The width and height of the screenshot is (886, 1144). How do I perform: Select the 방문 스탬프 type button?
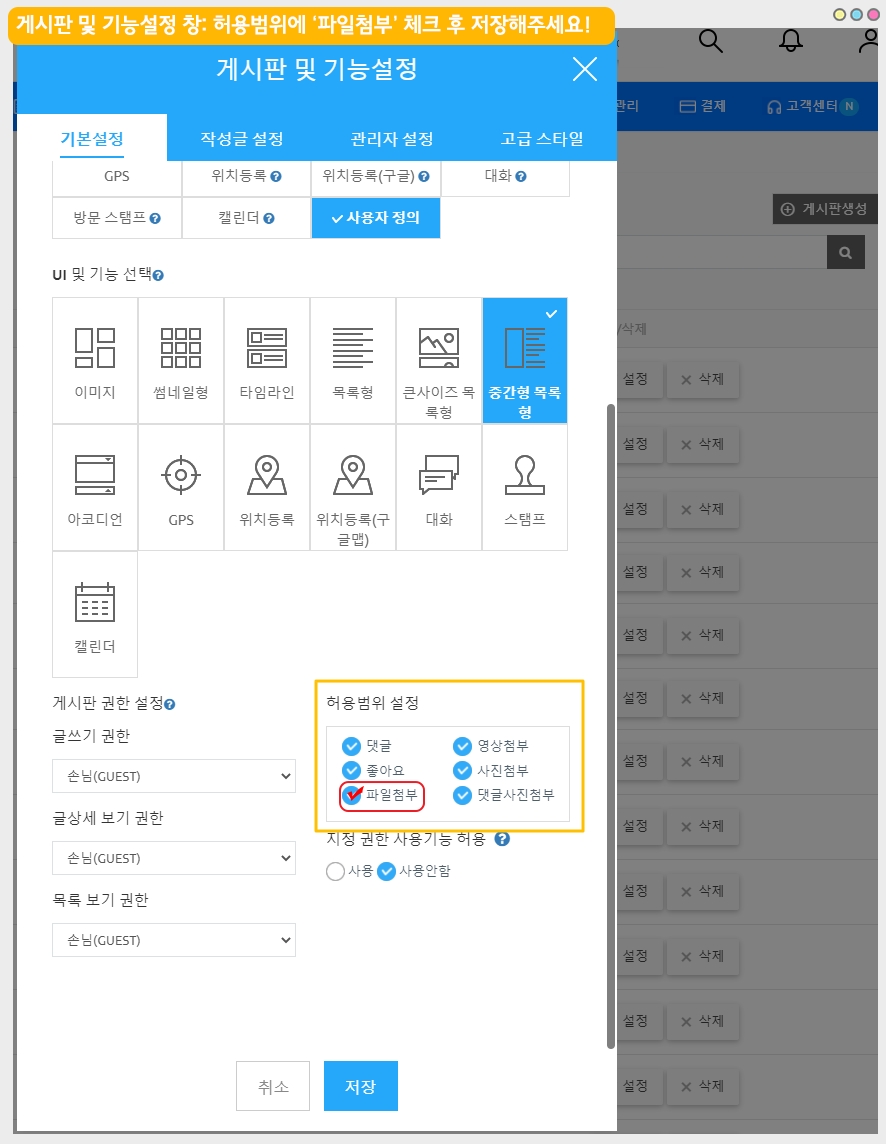(117, 218)
